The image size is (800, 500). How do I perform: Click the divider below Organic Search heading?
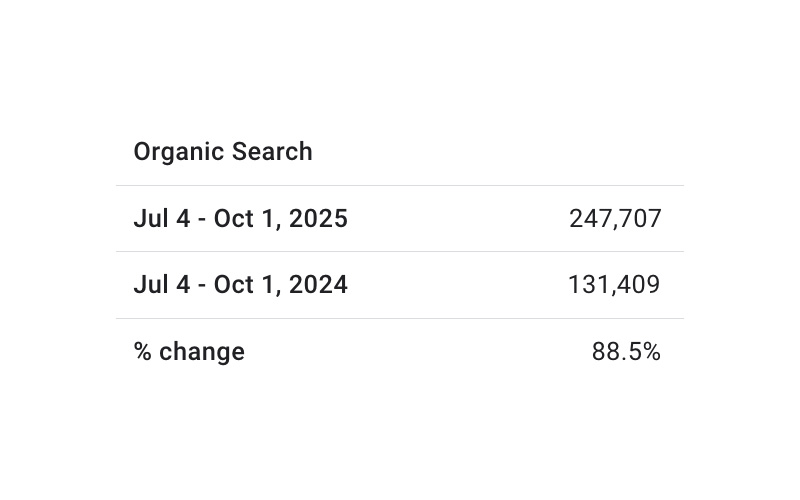(x=400, y=185)
